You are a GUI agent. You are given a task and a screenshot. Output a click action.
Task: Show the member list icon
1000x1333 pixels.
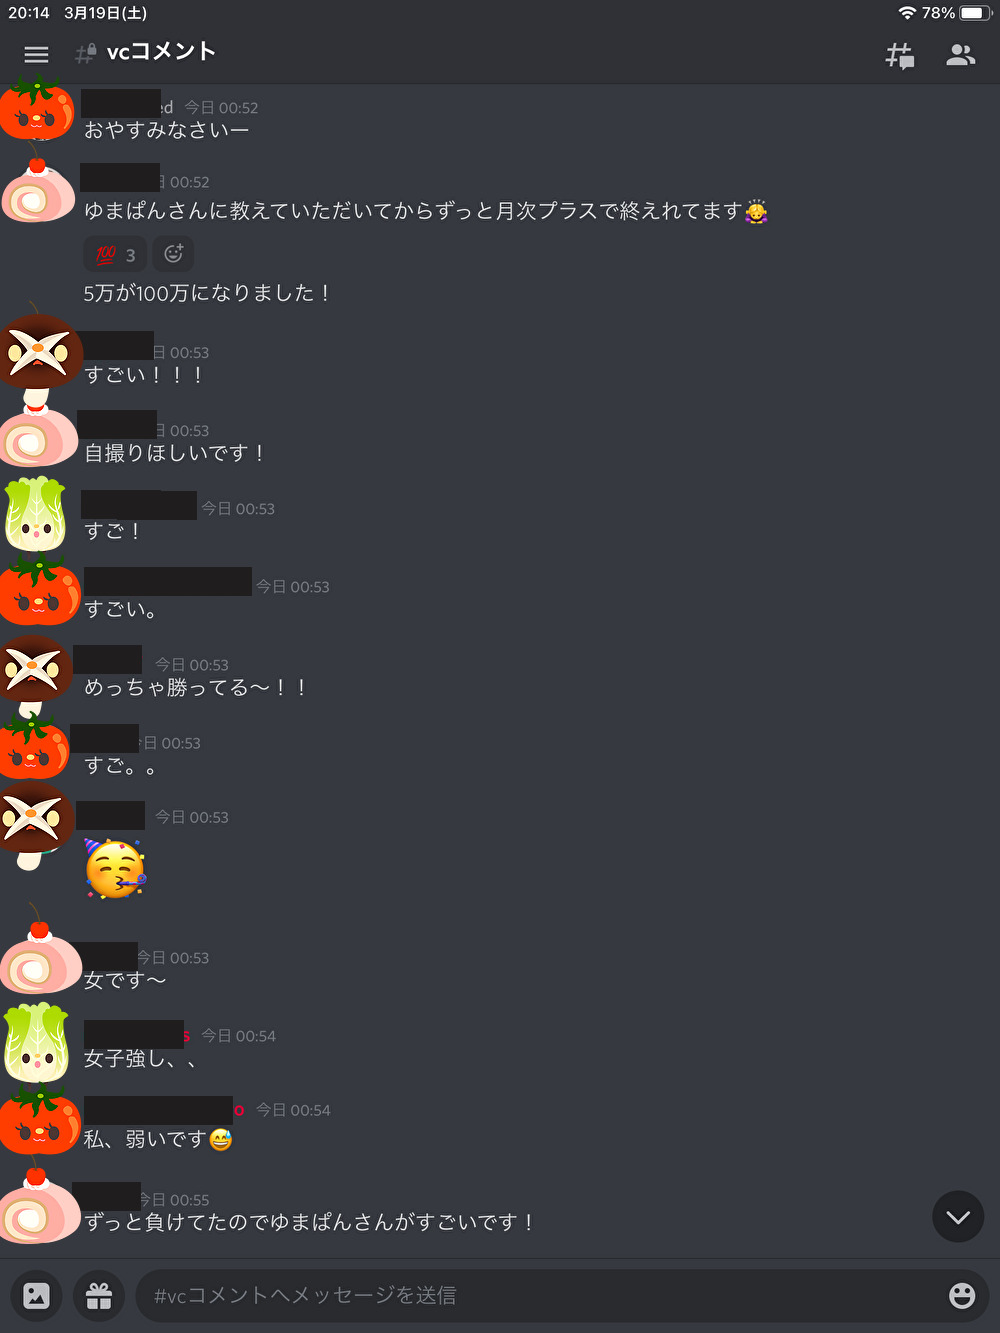pyautogui.click(x=960, y=55)
